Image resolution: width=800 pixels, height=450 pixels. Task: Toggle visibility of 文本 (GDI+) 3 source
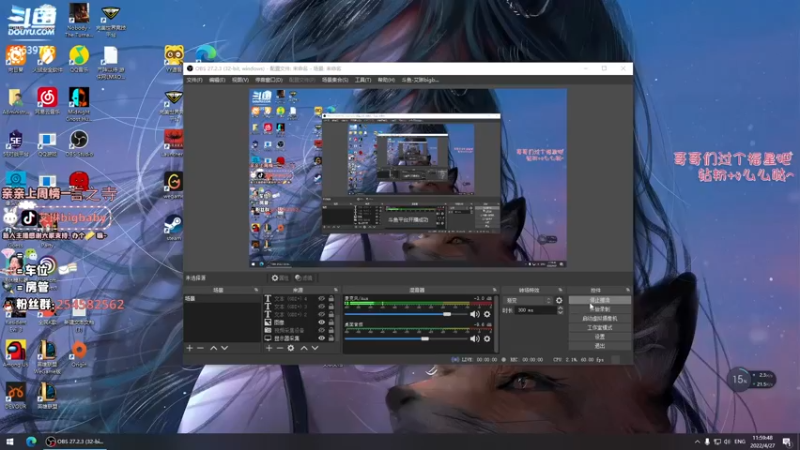coord(321,307)
